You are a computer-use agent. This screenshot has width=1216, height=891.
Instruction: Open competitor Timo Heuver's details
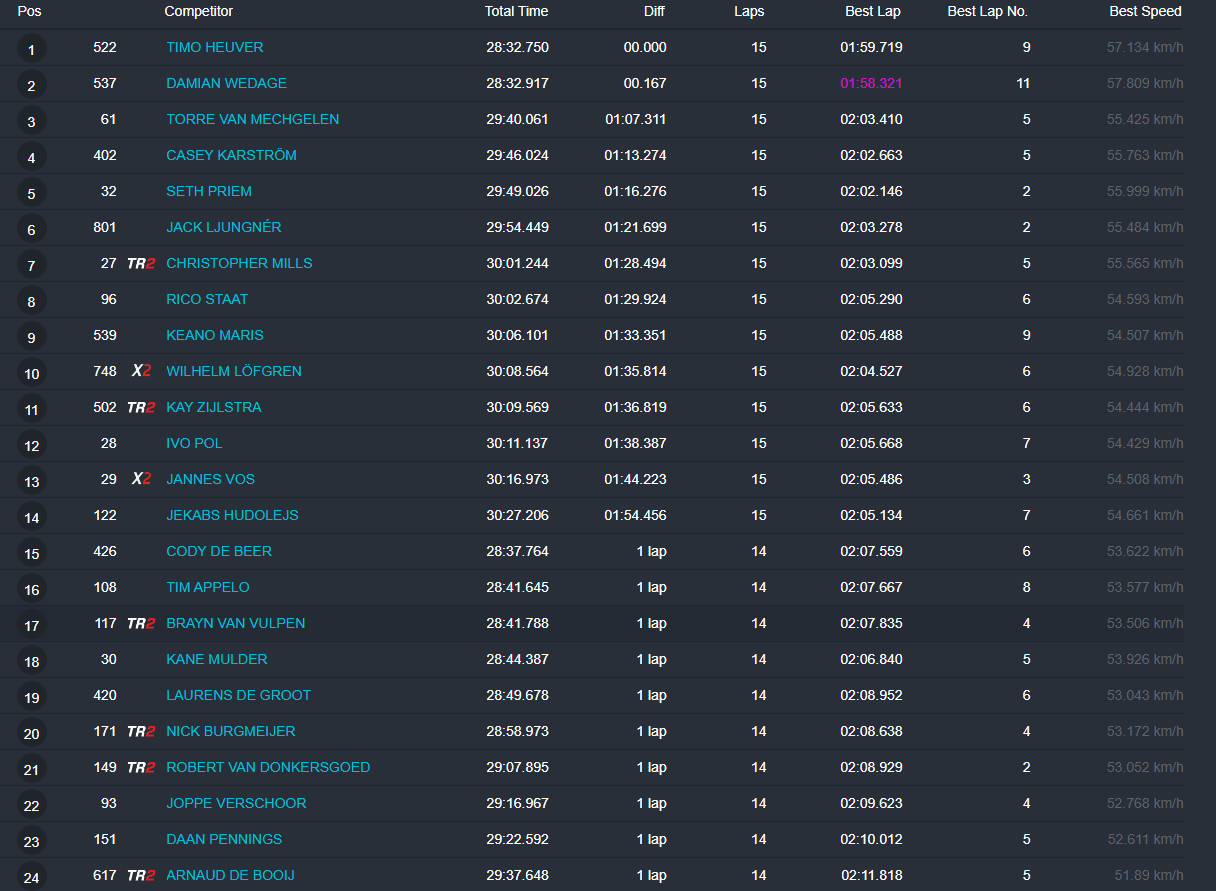[215, 48]
